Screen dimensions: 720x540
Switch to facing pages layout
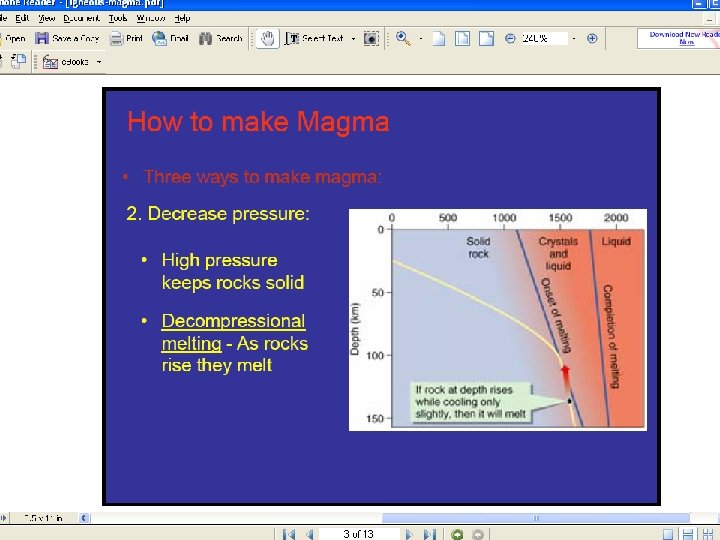pos(708,534)
